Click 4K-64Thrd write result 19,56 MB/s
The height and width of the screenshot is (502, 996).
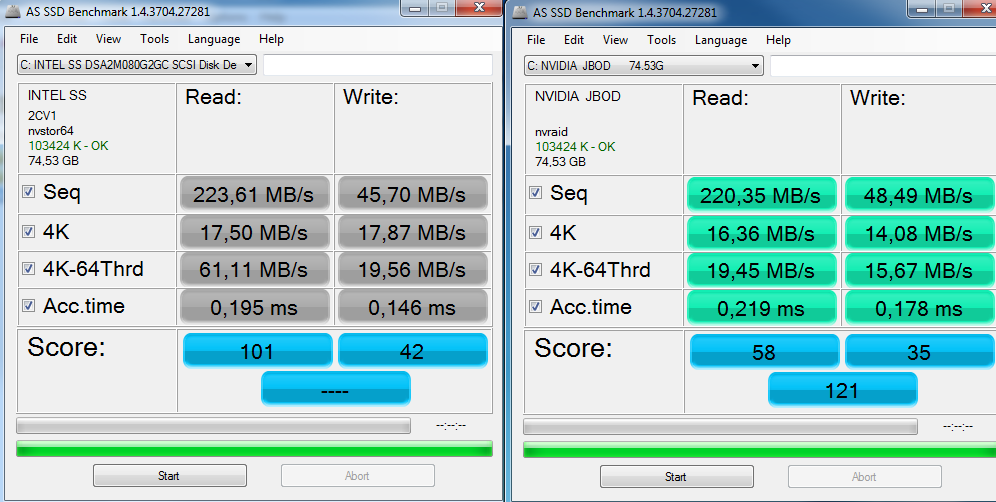412,269
